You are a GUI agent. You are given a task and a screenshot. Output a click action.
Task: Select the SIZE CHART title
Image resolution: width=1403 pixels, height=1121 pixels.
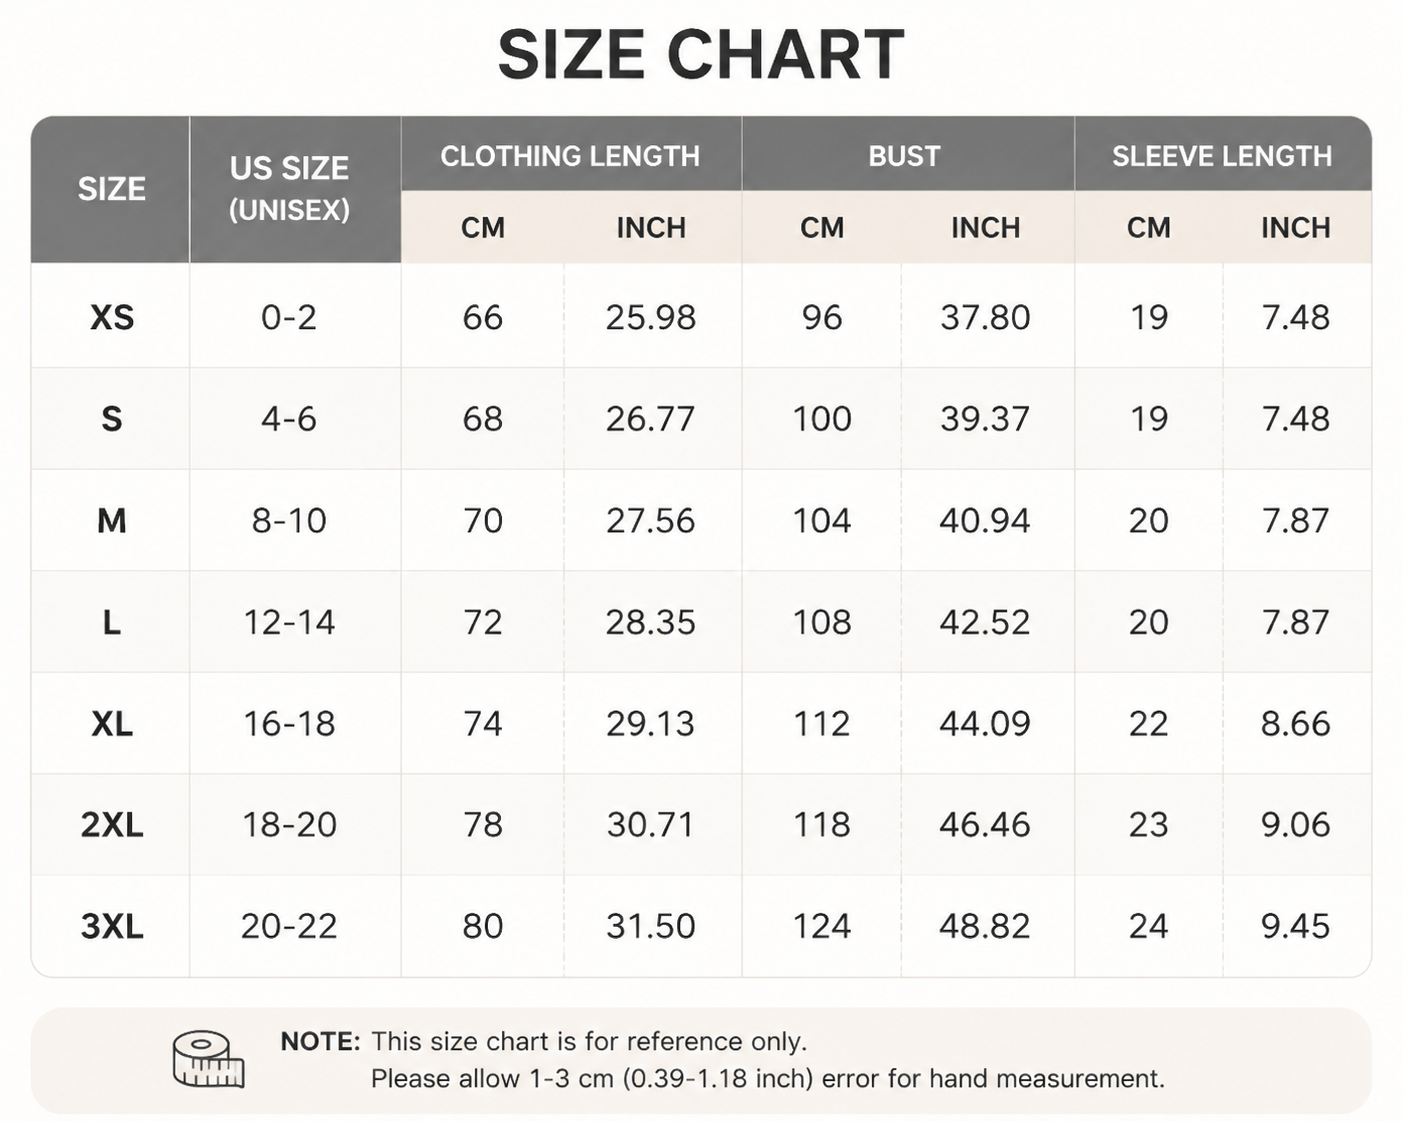pyautogui.click(x=701, y=54)
